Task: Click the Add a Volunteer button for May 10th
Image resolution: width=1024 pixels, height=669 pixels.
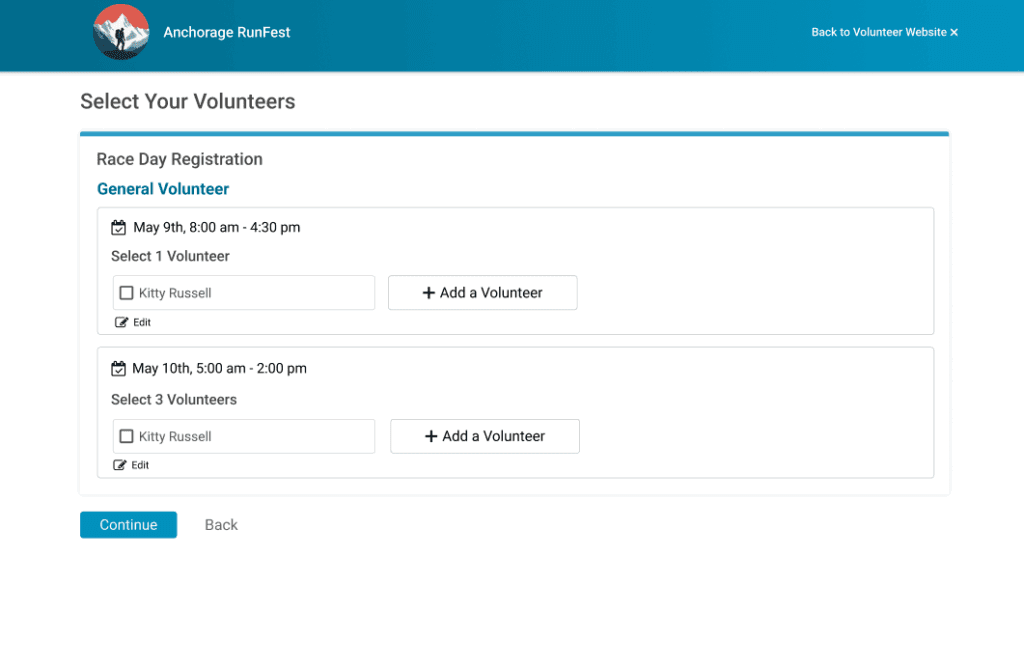Action: tap(484, 437)
